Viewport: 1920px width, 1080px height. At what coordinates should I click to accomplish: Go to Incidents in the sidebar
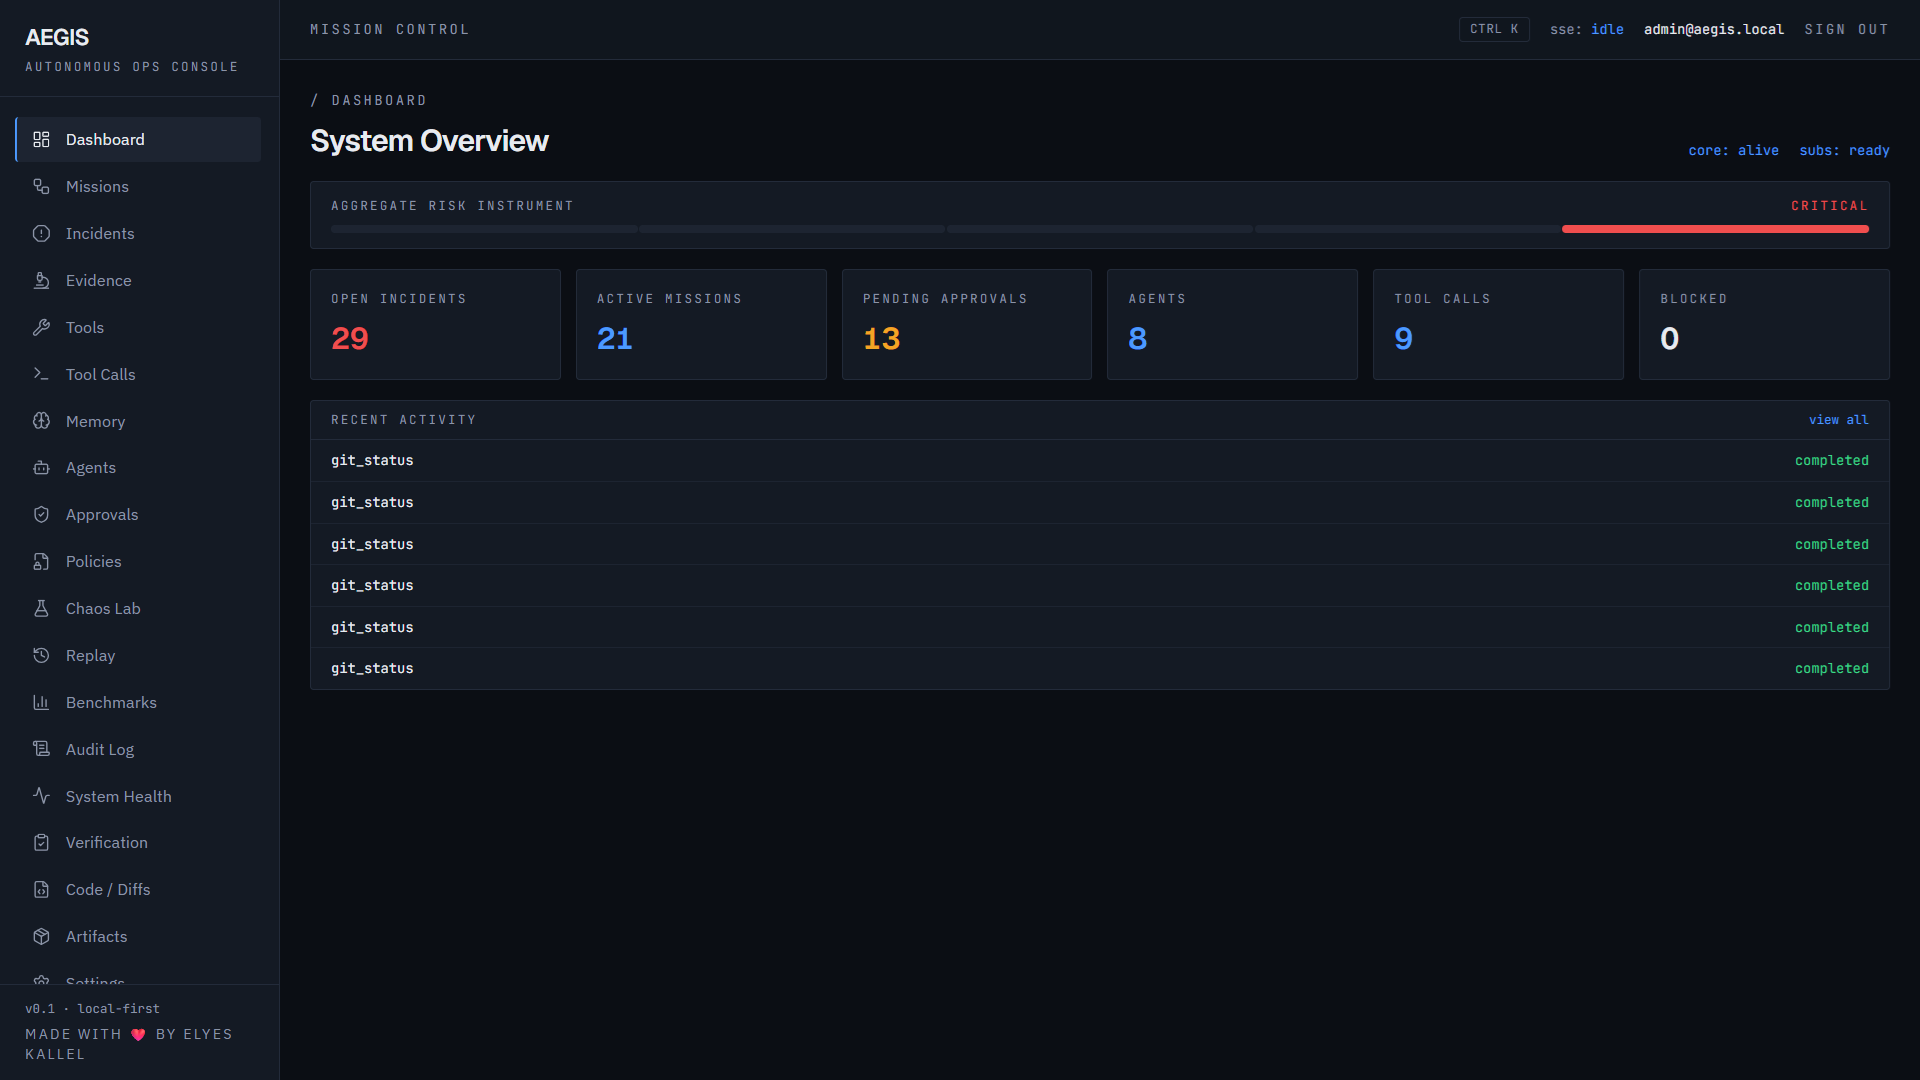point(138,233)
